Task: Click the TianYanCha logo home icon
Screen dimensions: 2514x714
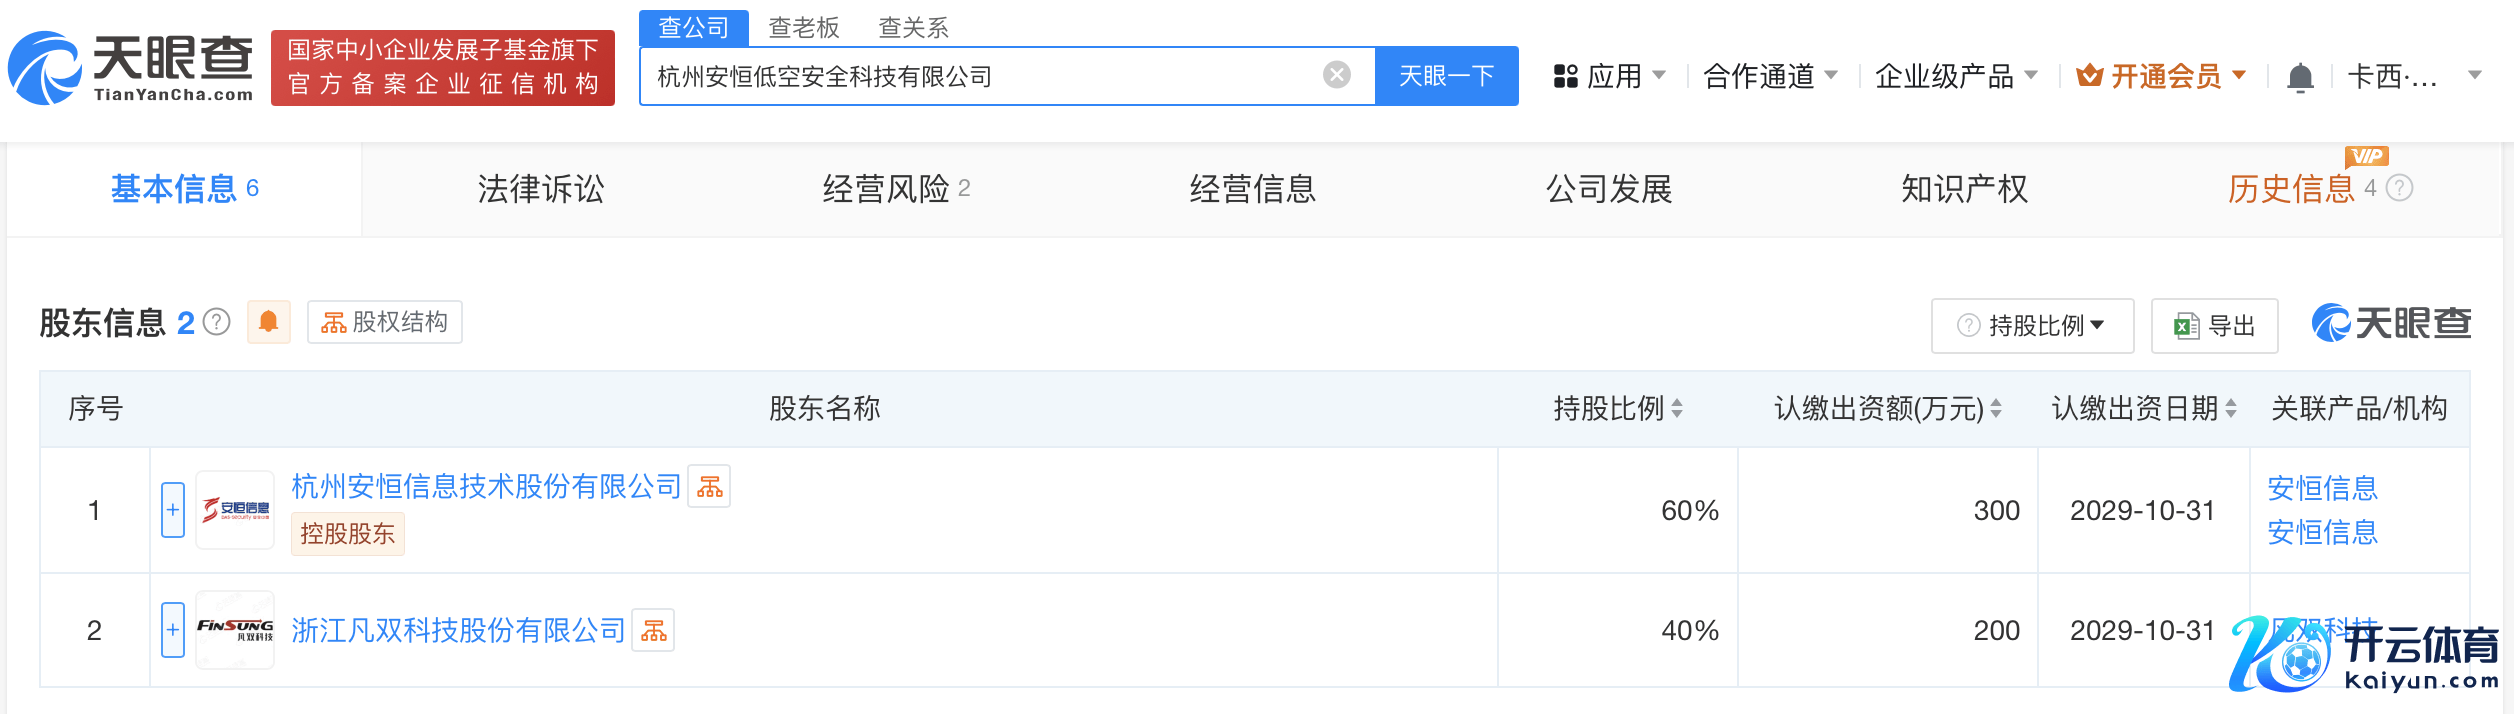Action: click(x=130, y=68)
